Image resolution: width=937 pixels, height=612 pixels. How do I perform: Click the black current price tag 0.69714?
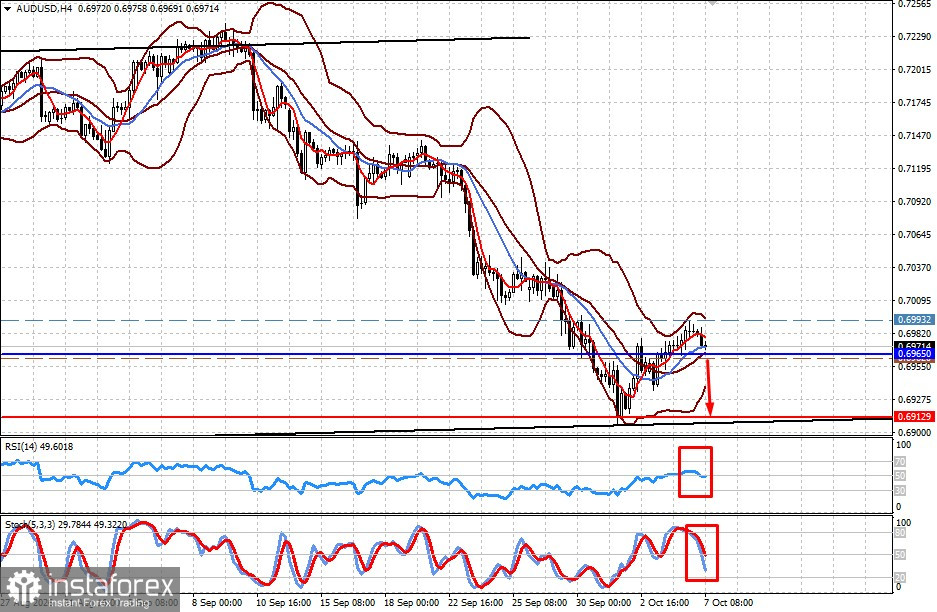point(914,345)
